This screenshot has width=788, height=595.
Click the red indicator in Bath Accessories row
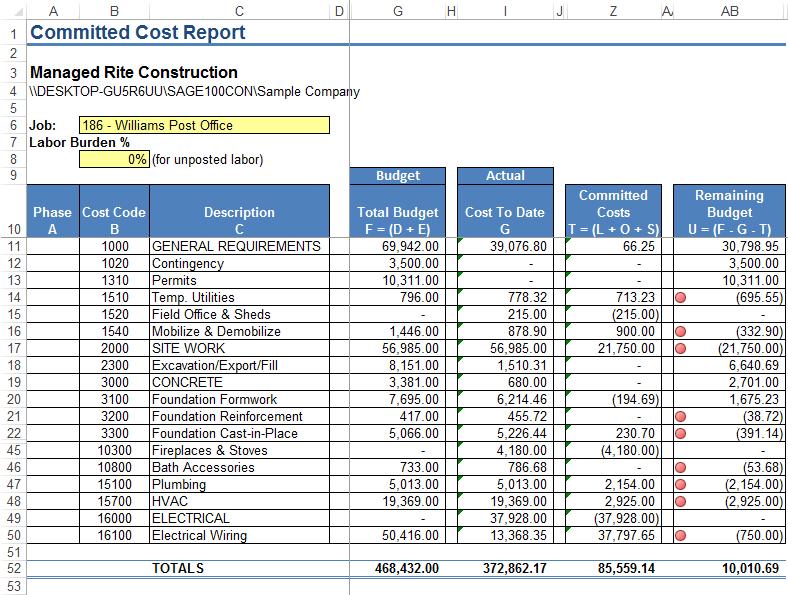[x=680, y=468]
